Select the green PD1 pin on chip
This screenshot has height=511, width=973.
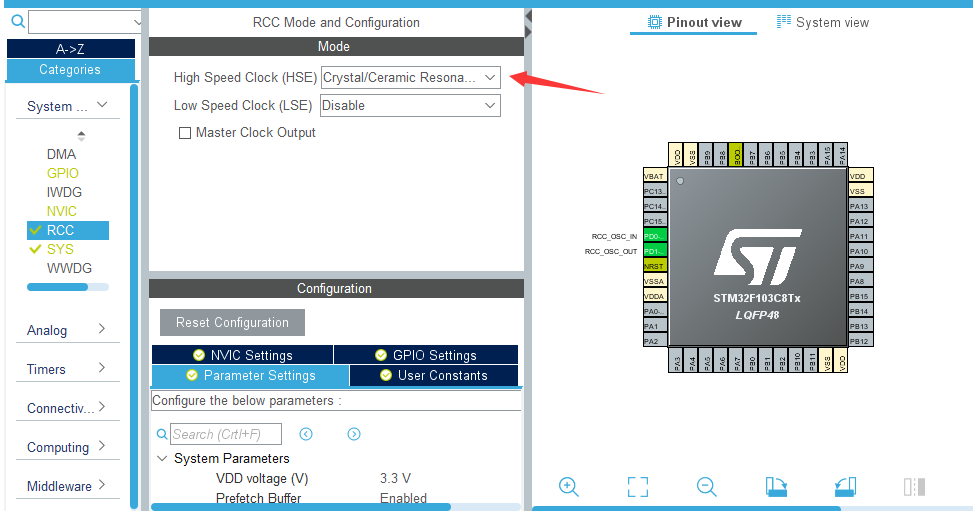[x=655, y=251]
